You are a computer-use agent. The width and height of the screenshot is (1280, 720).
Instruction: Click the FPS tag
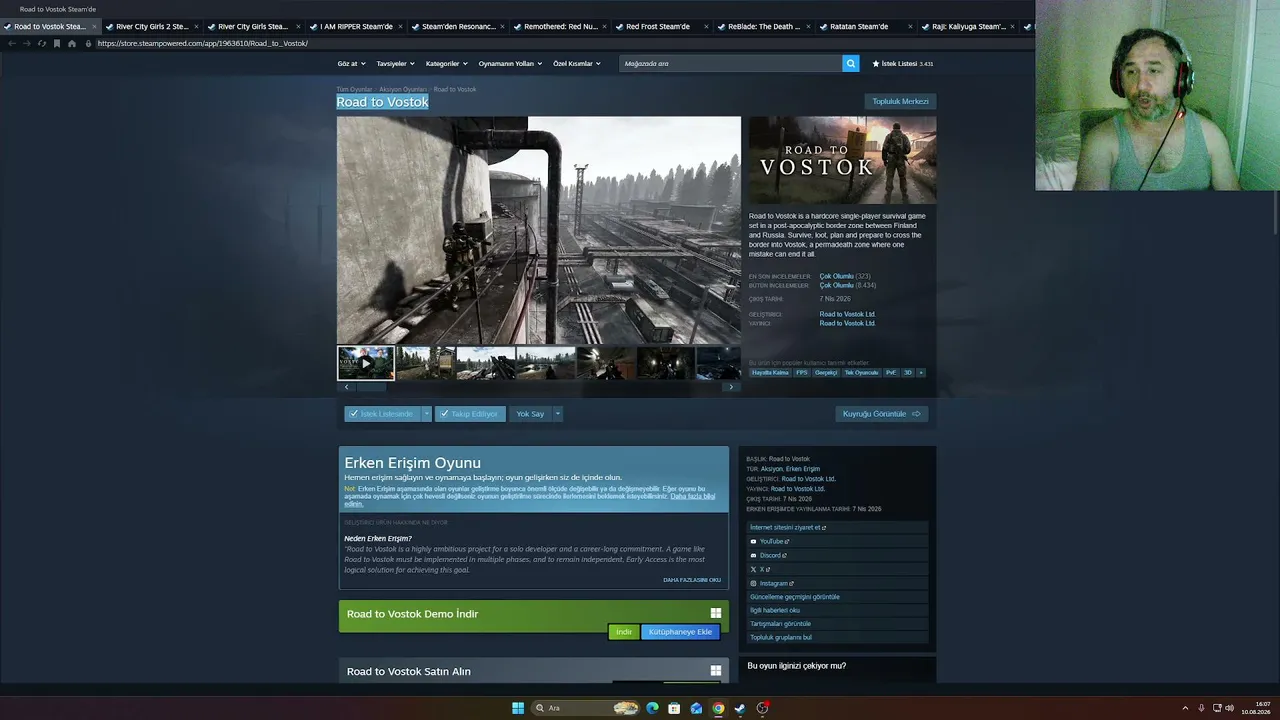802,373
